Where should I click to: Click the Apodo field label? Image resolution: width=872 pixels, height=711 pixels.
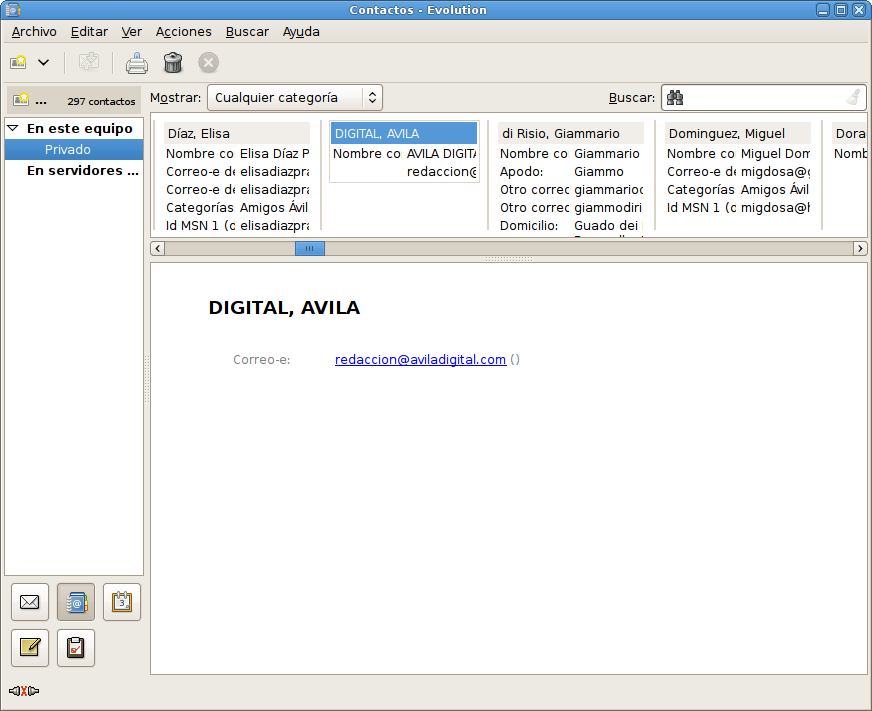[x=522, y=172]
